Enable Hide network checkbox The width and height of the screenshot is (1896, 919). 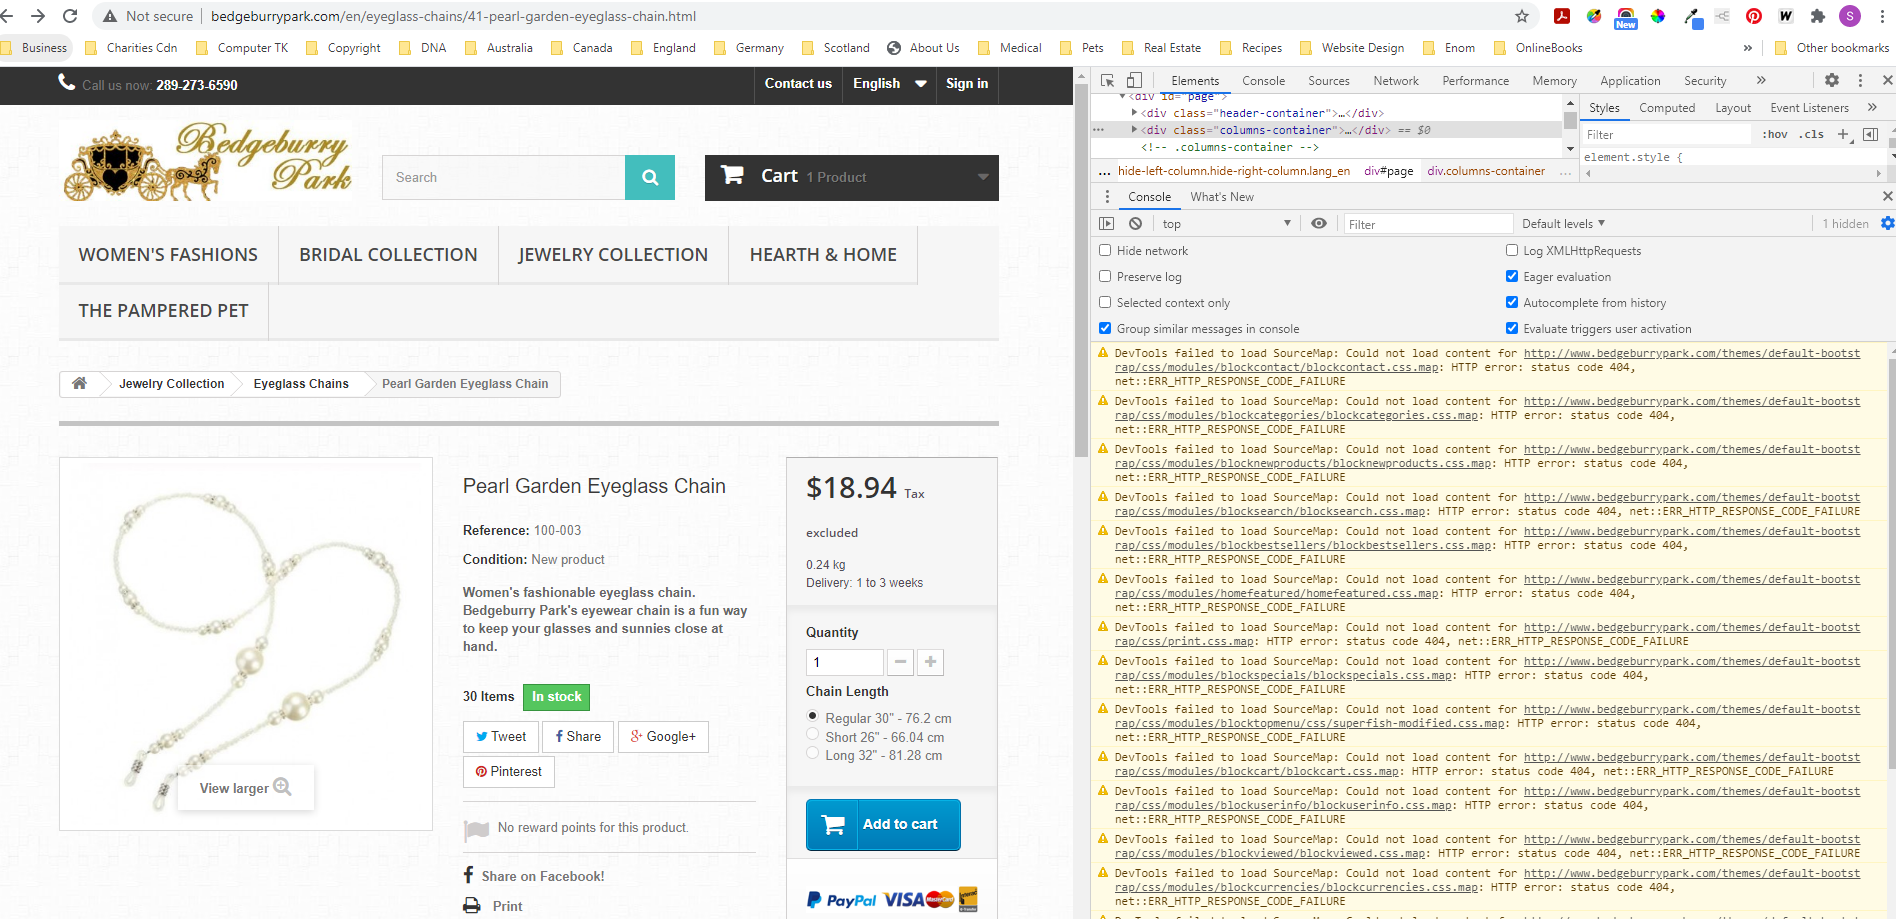click(1105, 250)
